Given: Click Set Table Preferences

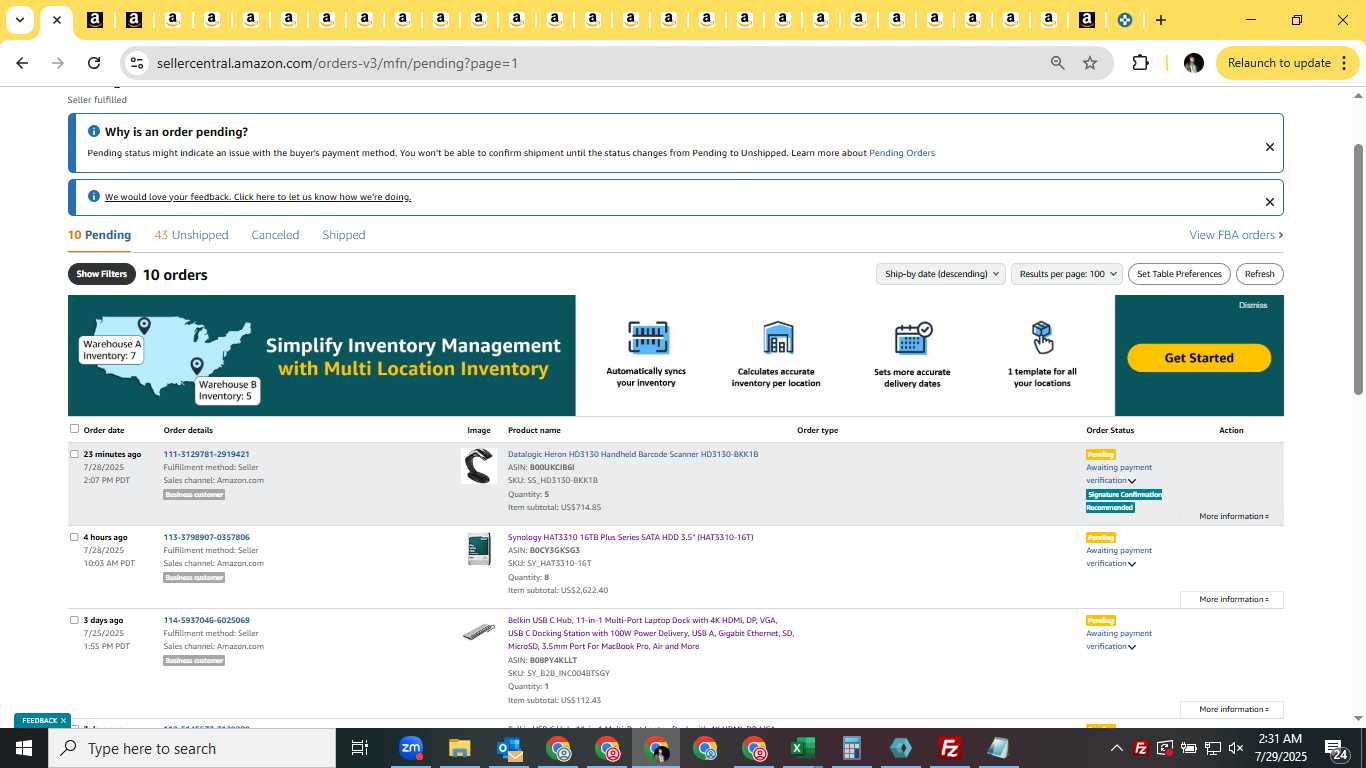Looking at the screenshot, I should pyautogui.click(x=1179, y=274).
